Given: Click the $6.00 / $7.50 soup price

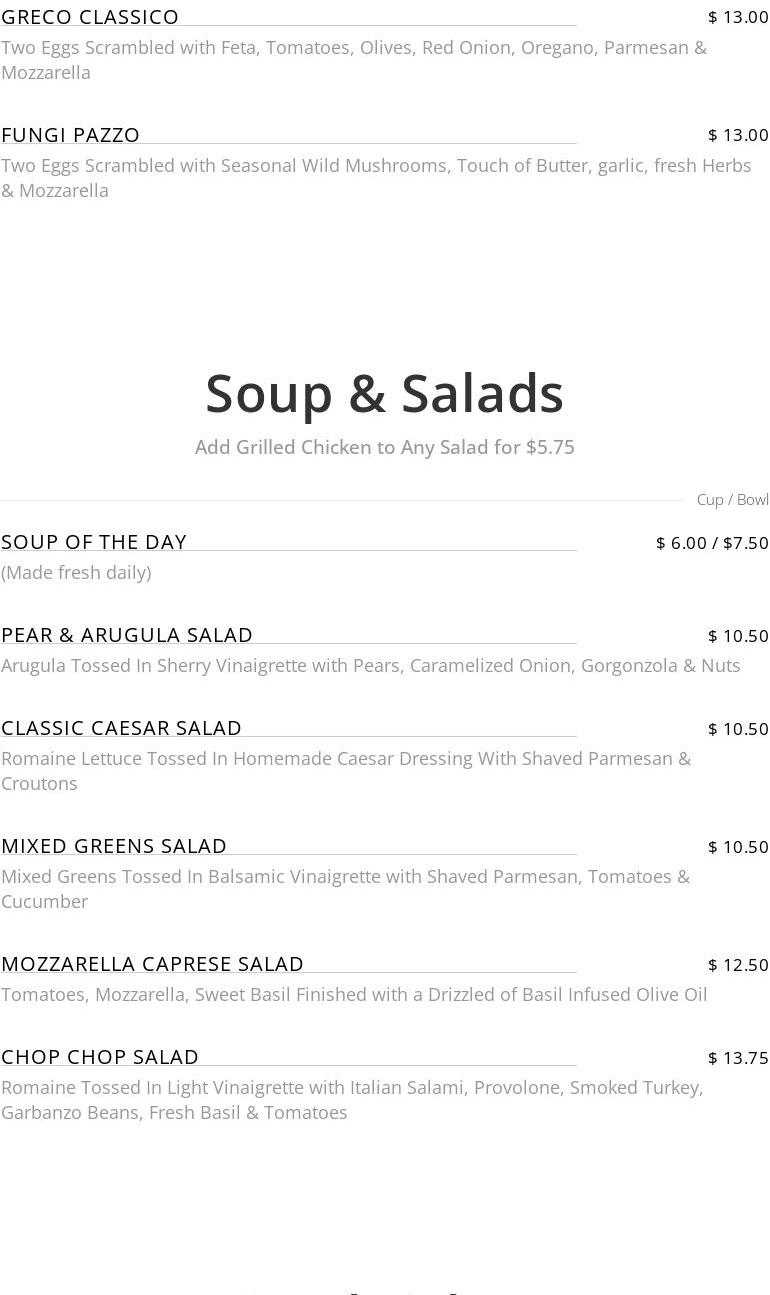Looking at the screenshot, I should [712, 543].
